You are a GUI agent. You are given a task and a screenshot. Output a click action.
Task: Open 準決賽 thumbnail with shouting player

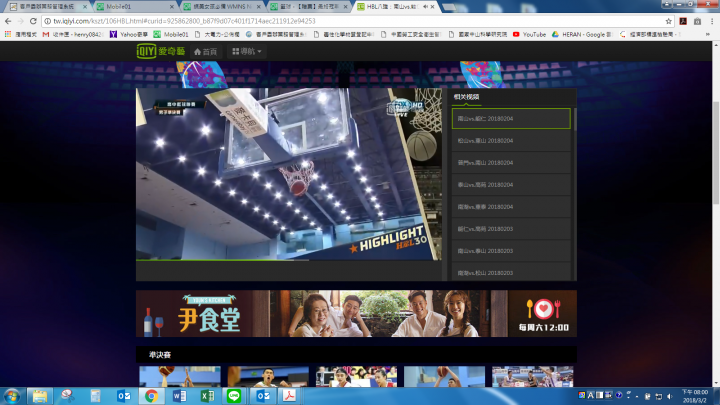tap(268, 377)
